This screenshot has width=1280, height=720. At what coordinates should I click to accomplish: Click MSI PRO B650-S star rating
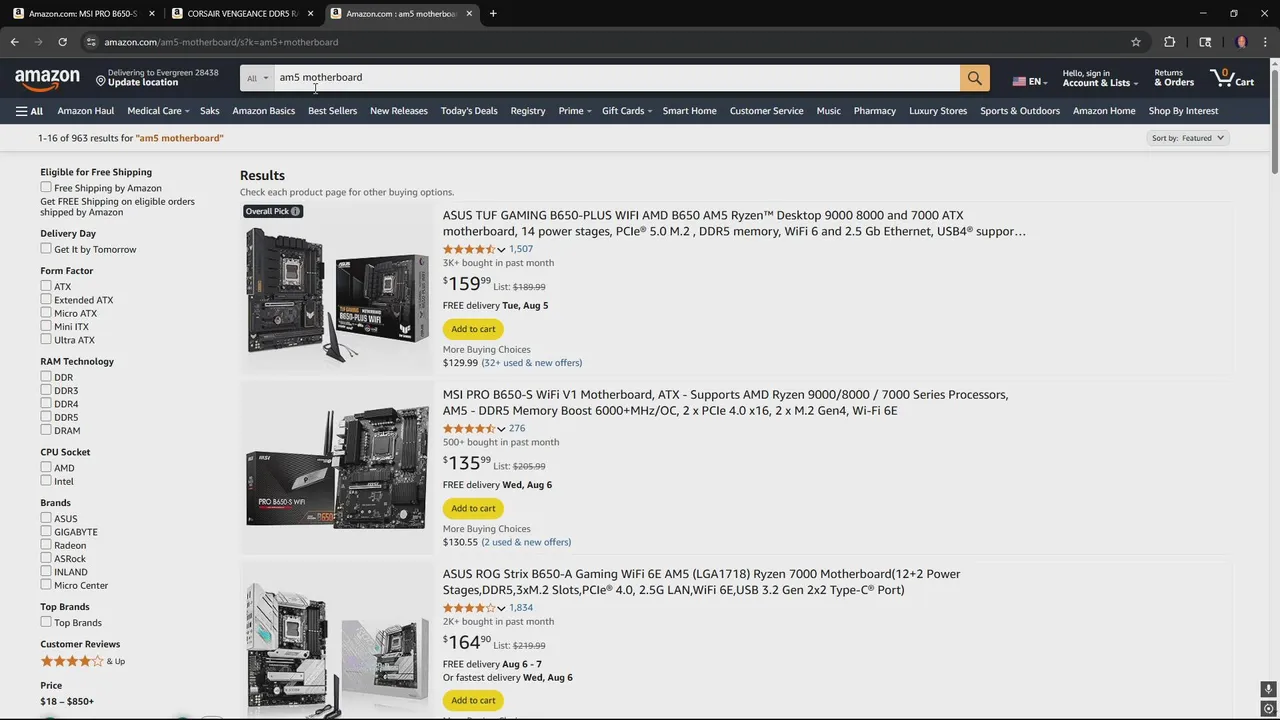469,428
